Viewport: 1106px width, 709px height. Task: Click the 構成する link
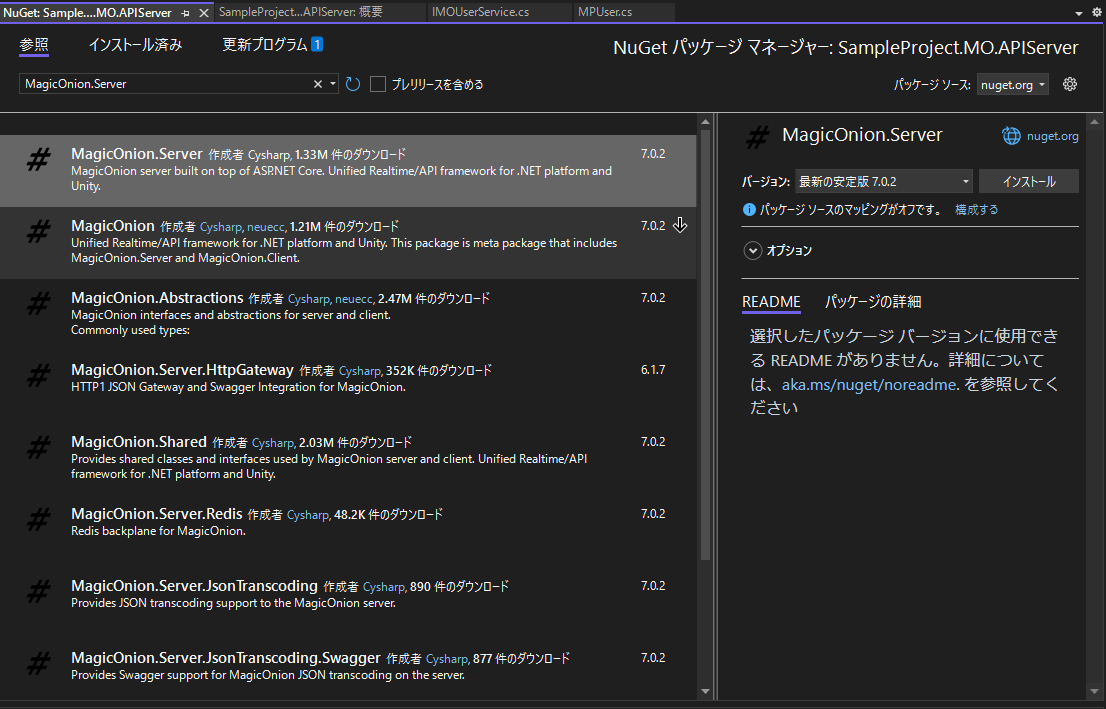pos(976,210)
